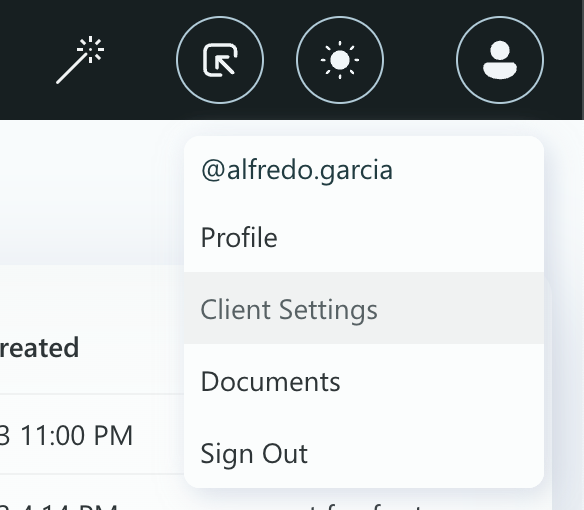The height and width of the screenshot is (510, 584).
Task: Go to Documents in the dropdown
Action: [x=364, y=381]
